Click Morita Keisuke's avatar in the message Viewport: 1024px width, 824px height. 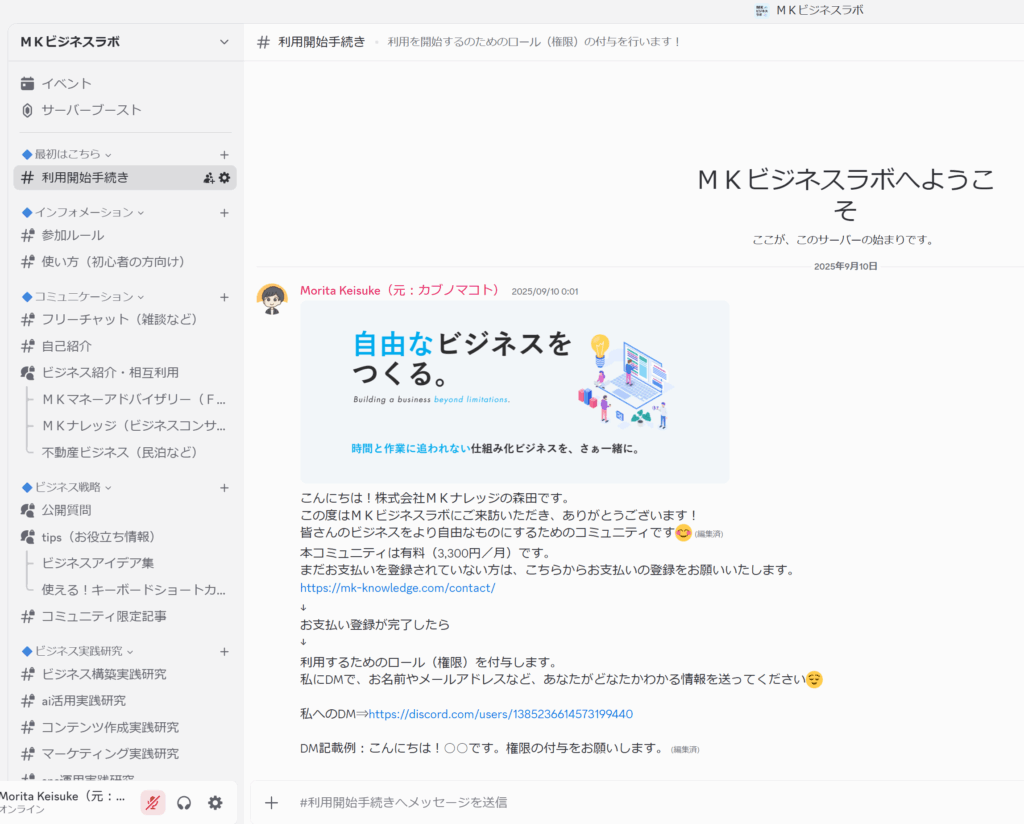272,299
